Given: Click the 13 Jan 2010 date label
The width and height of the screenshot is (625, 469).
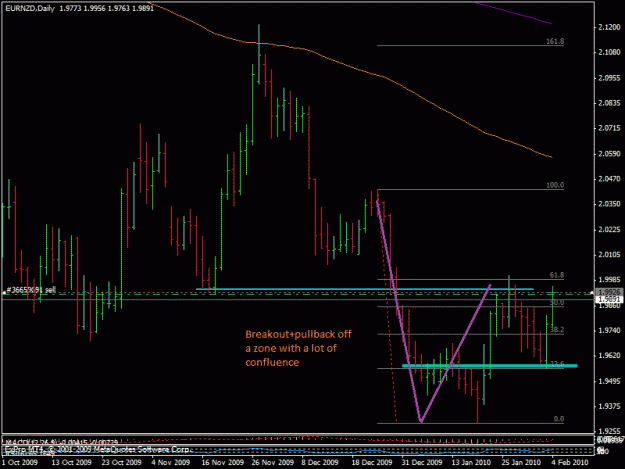Looking at the screenshot, I should [471, 462].
